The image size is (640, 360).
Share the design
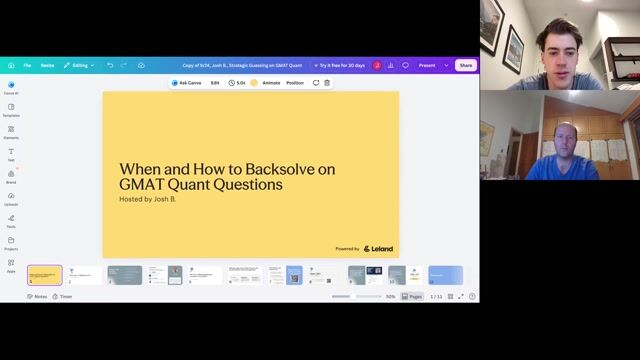[466, 65]
